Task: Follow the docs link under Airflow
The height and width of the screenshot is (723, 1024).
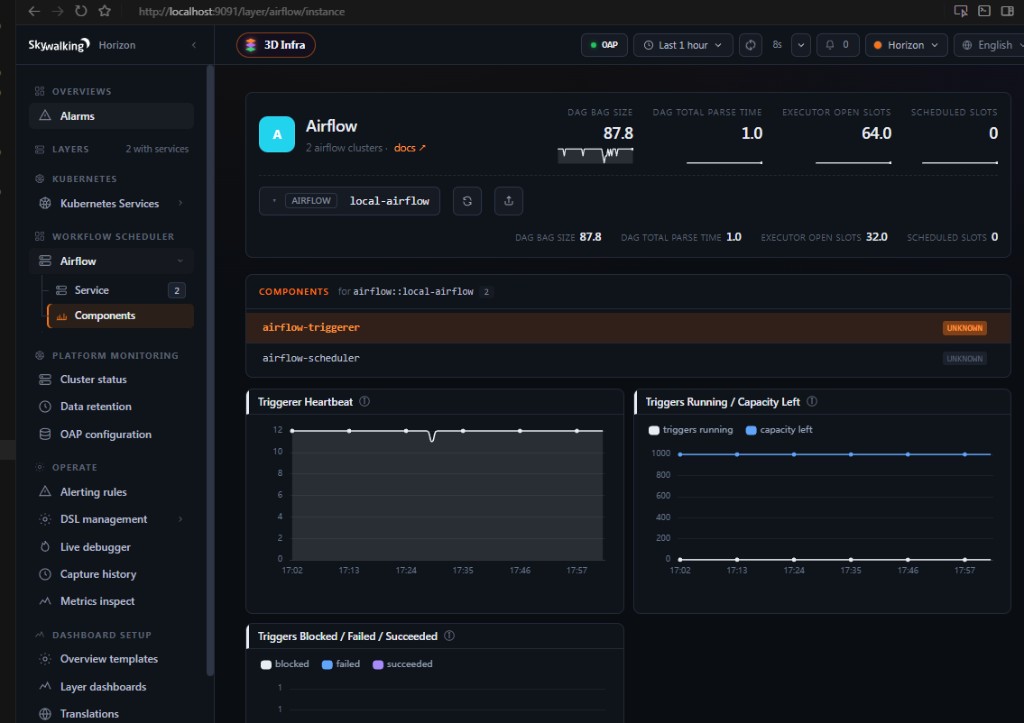Action: click(409, 148)
